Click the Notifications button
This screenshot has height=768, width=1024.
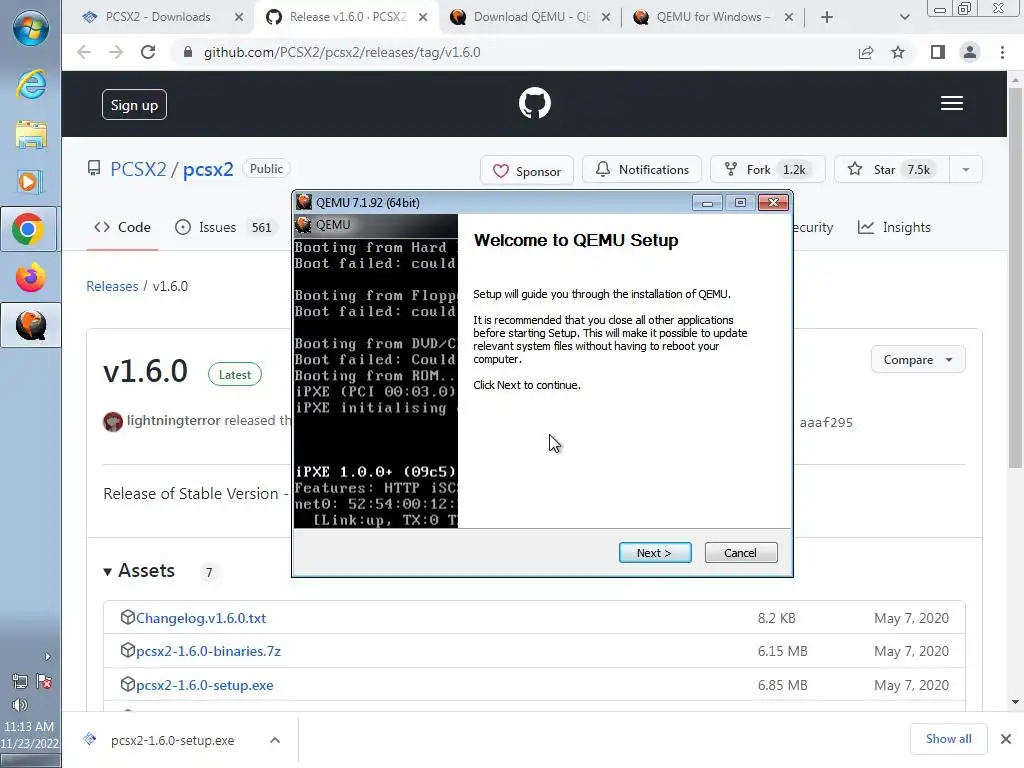pos(642,170)
